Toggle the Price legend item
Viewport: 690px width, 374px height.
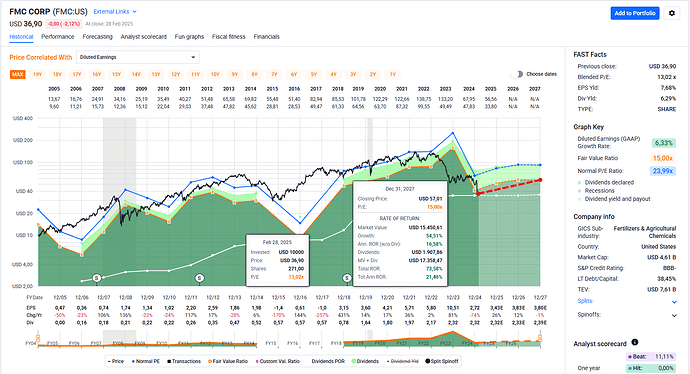tap(116, 361)
